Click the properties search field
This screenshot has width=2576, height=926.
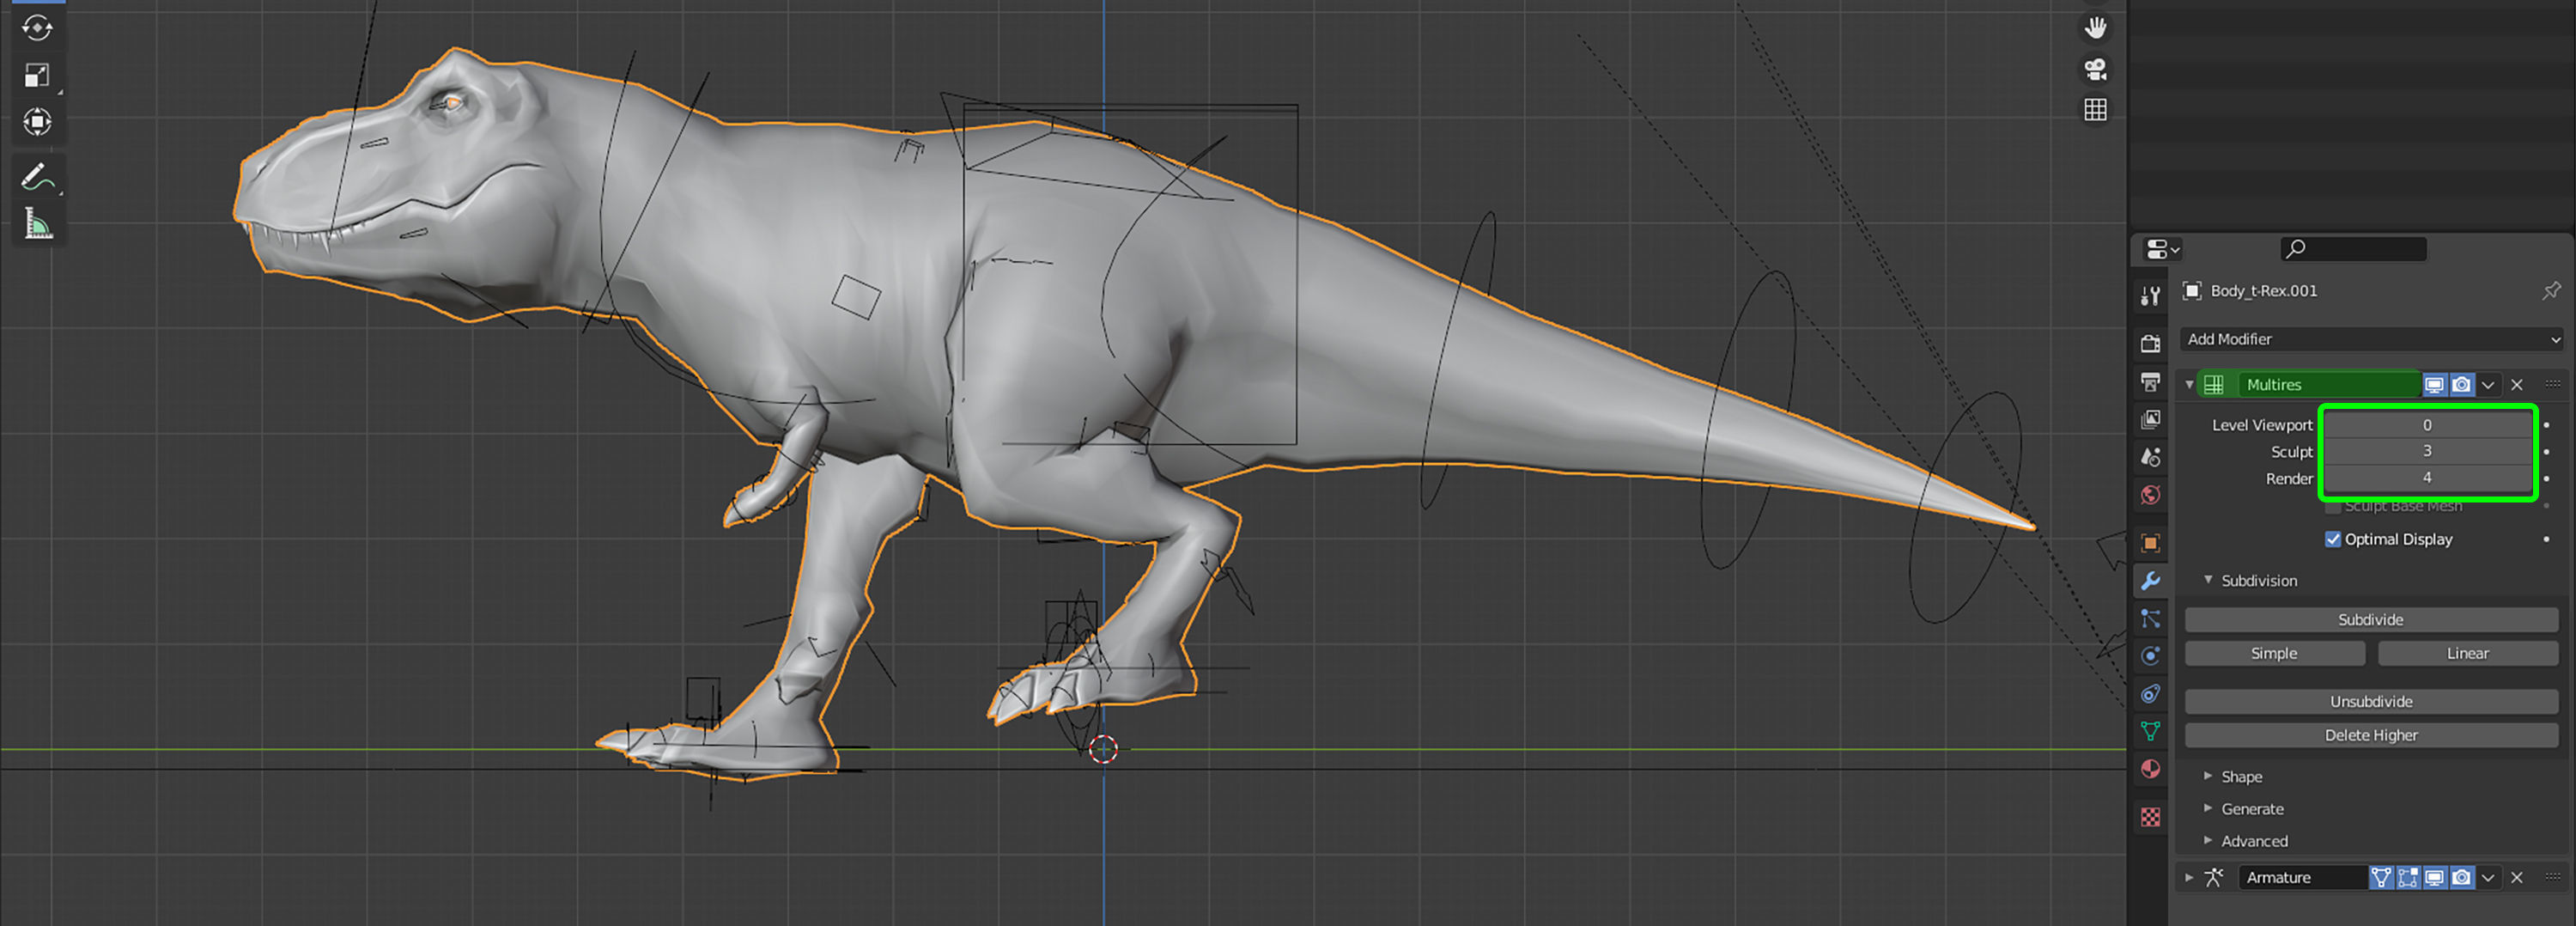2354,249
